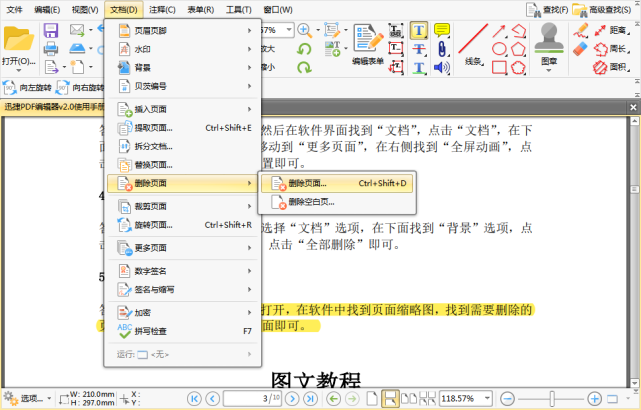Select the arrow drawing tool
Image resolution: width=641 pixels, height=410 pixels.
click(x=499, y=31)
